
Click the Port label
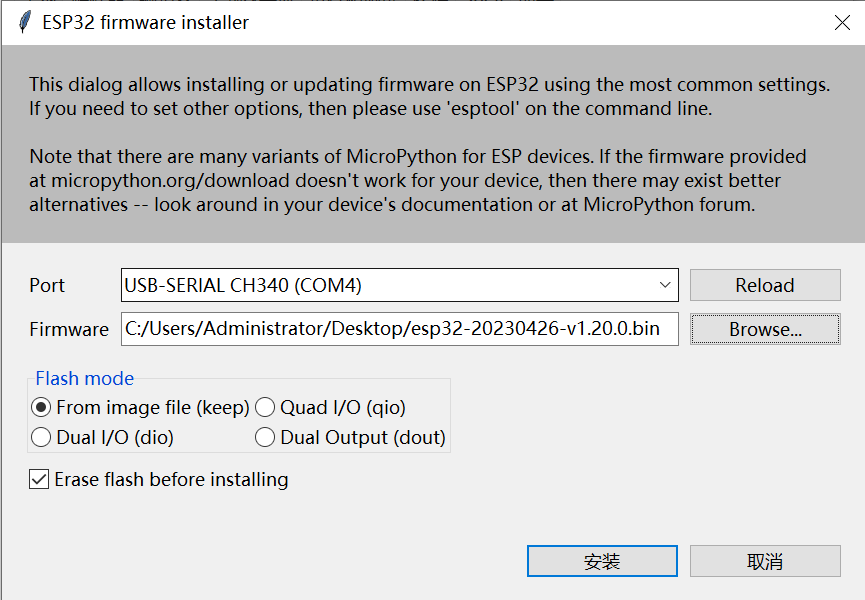(x=47, y=285)
